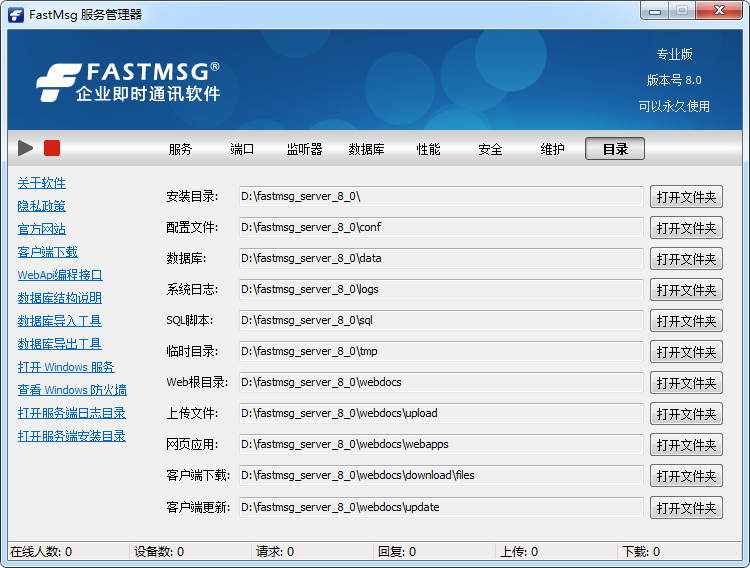
Task: Launch 数据库导出工具 link
Action: (60, 344)
